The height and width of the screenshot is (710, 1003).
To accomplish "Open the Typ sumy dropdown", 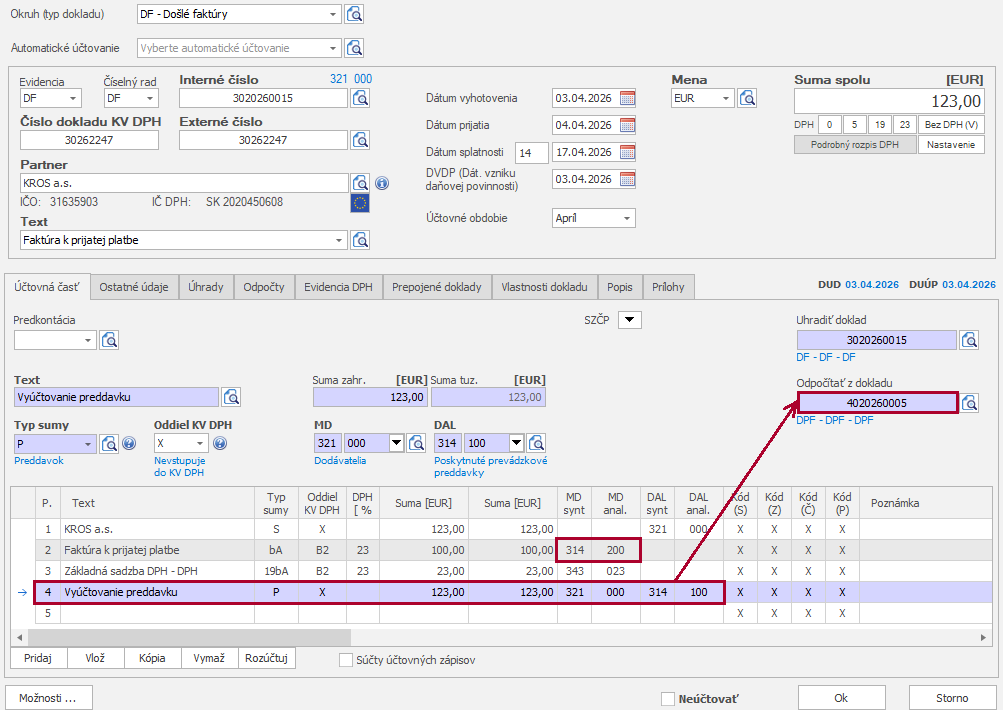I will [88, 443].
